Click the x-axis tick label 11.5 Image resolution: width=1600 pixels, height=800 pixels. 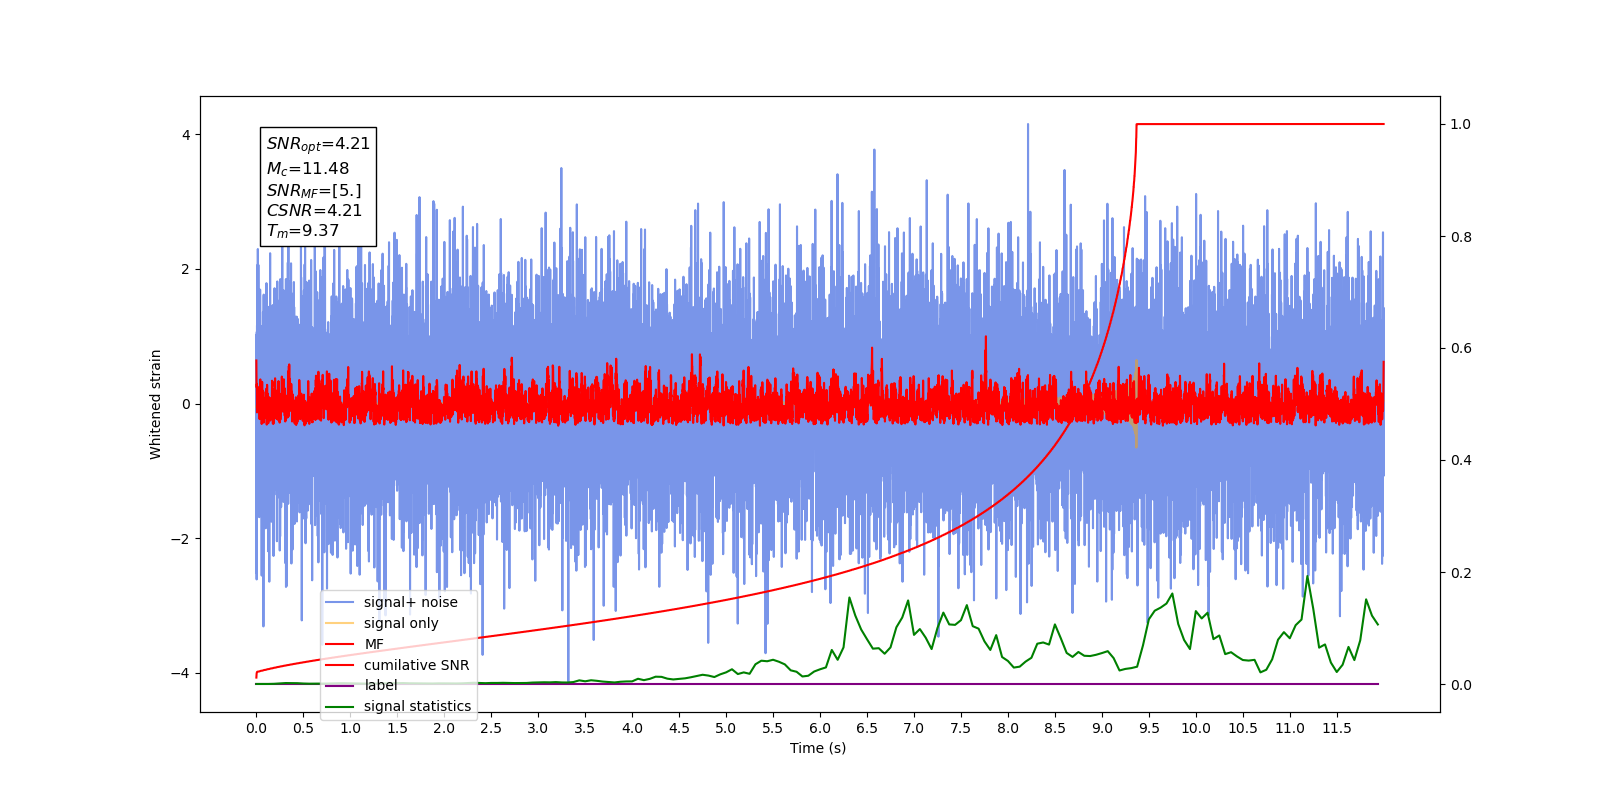[x=1337, y=728]
